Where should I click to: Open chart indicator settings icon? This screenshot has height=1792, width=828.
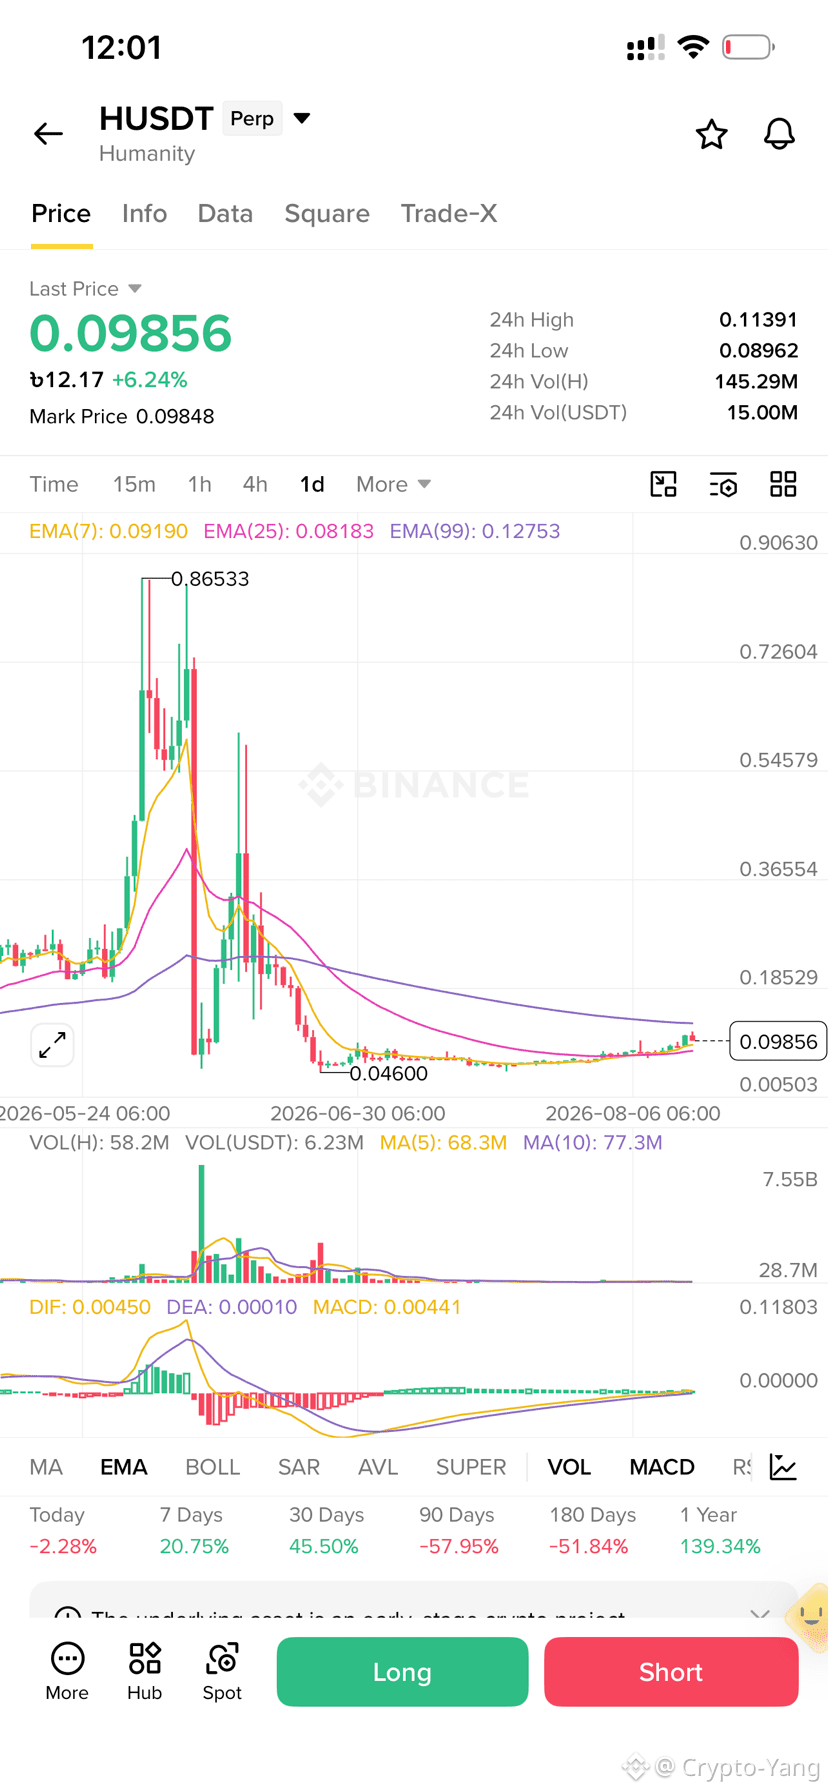click(723, 484)
